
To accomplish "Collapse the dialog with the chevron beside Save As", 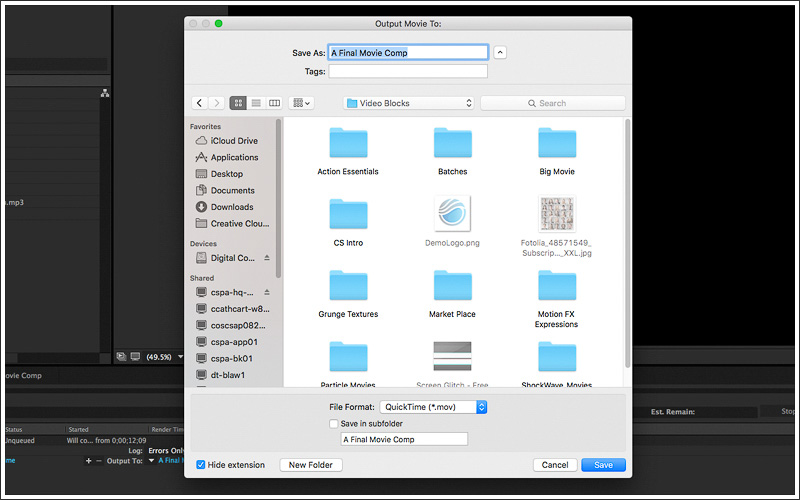I will click(x=500, y=53).
